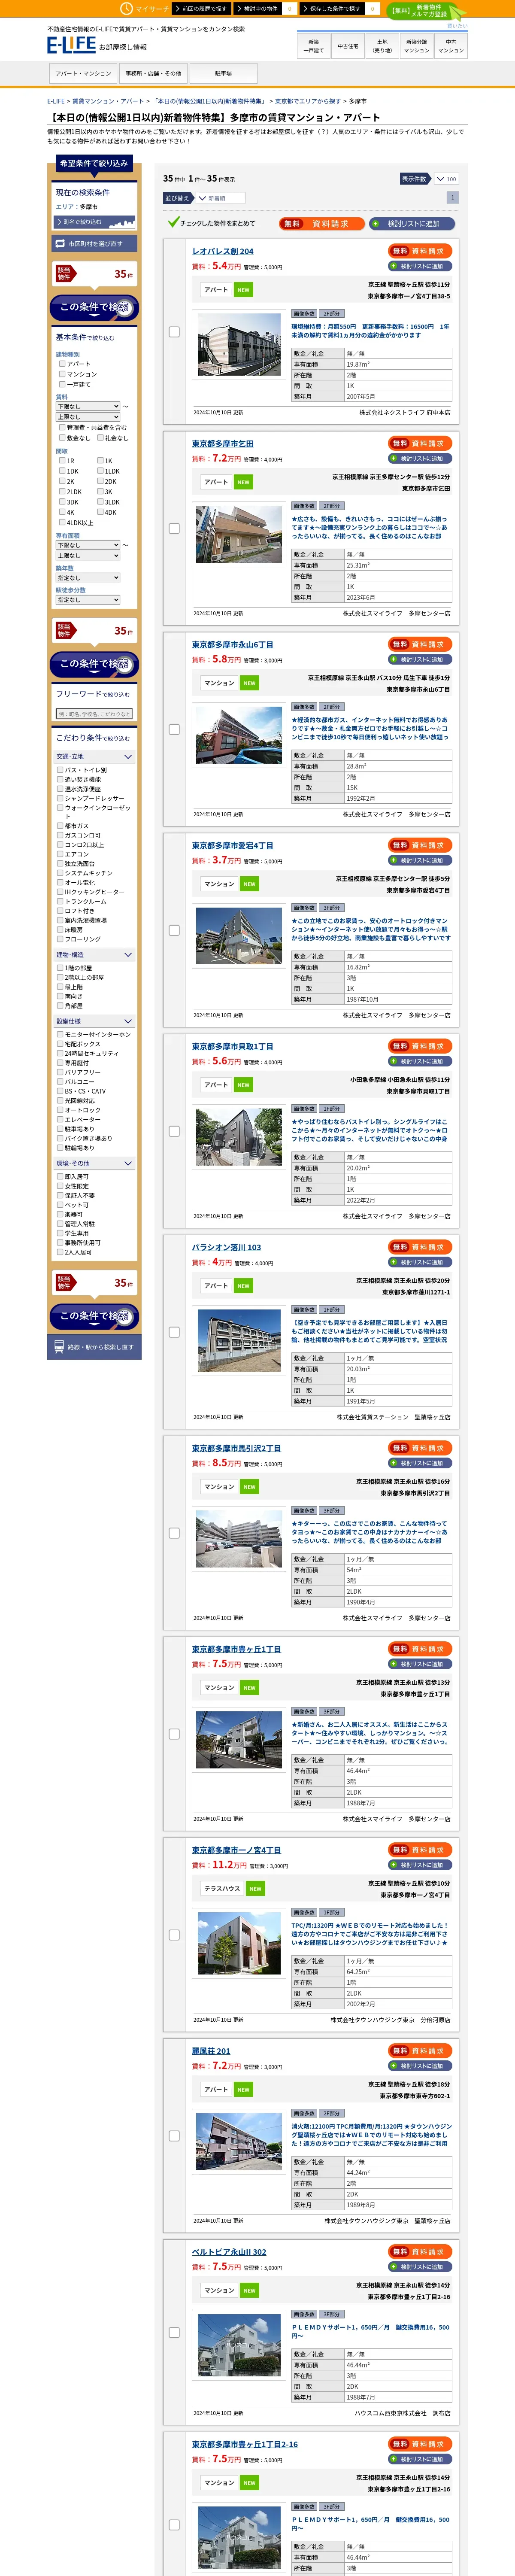Screen dimensions: 515x2576
Task: Click the マンション type badge on 東京都多摩市馬引沢2丁目
Action: coord(219,1487)
